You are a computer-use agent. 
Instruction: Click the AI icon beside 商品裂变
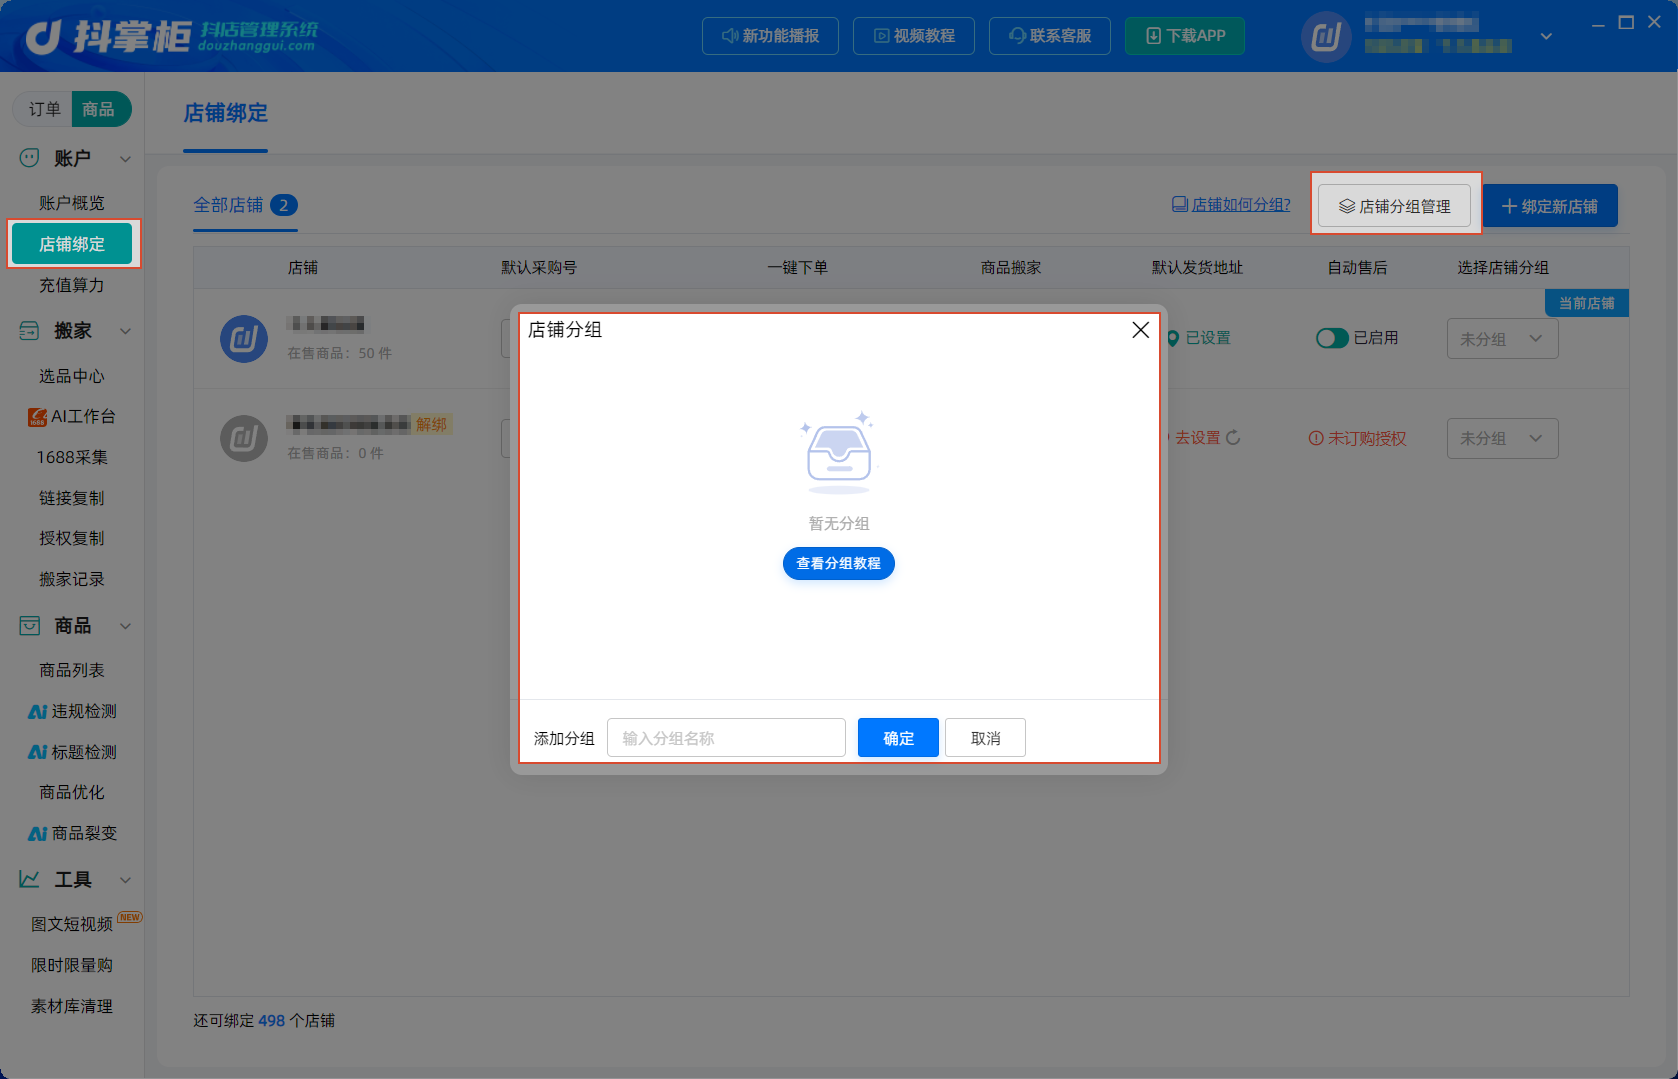click(38, 834)
